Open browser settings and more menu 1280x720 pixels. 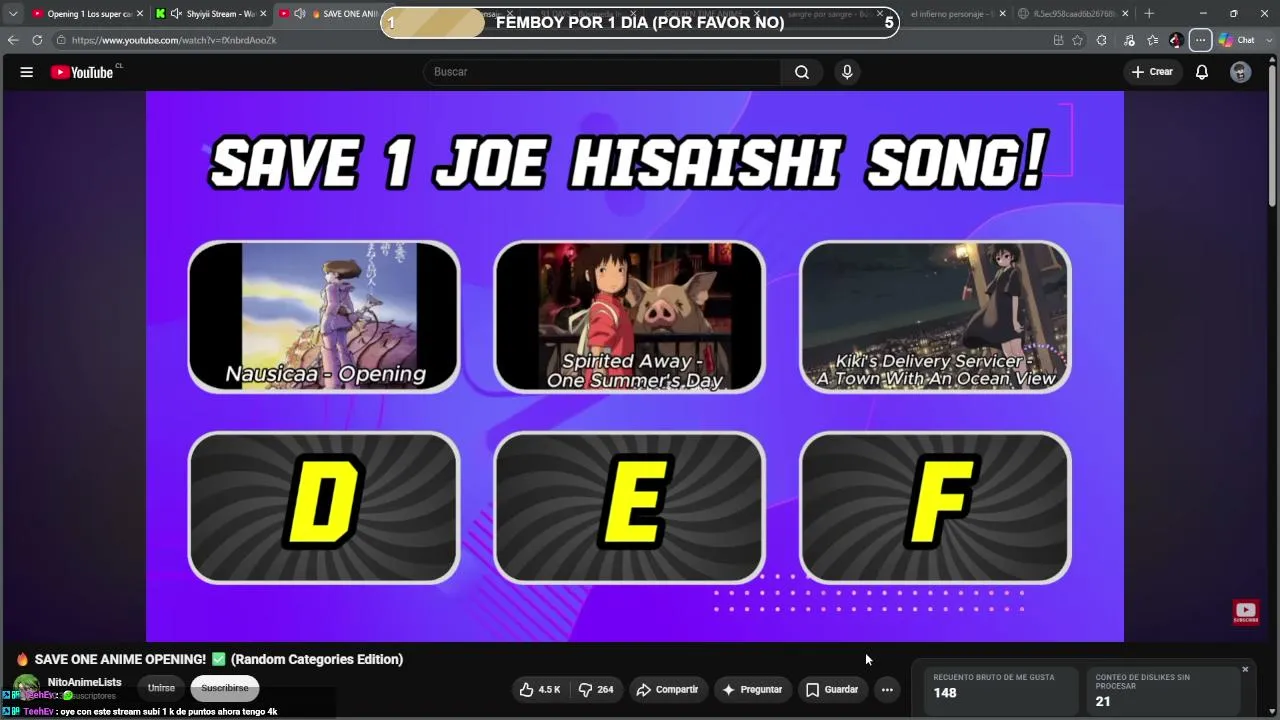(x=1200, y=40)
